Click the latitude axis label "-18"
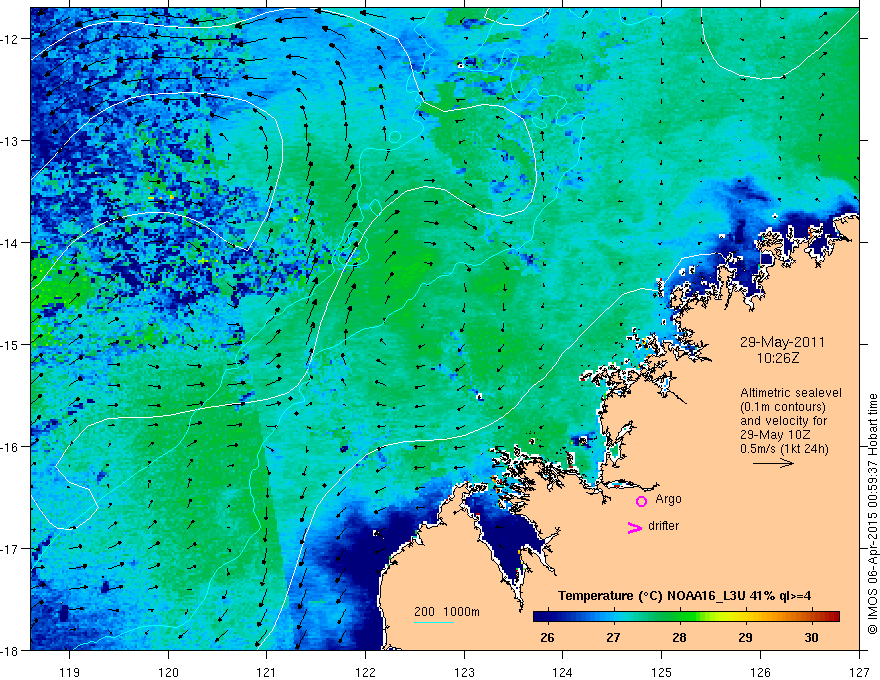Image resolution: width=880 pixels, height=680 pixels. click(x=10, y=651)
